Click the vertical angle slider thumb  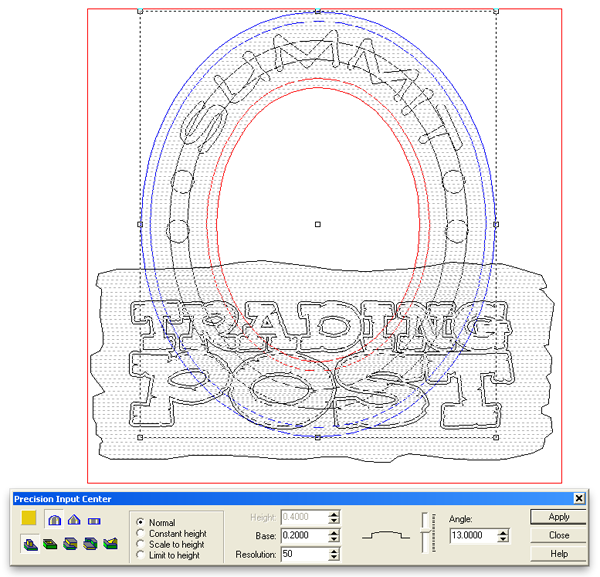425,530
